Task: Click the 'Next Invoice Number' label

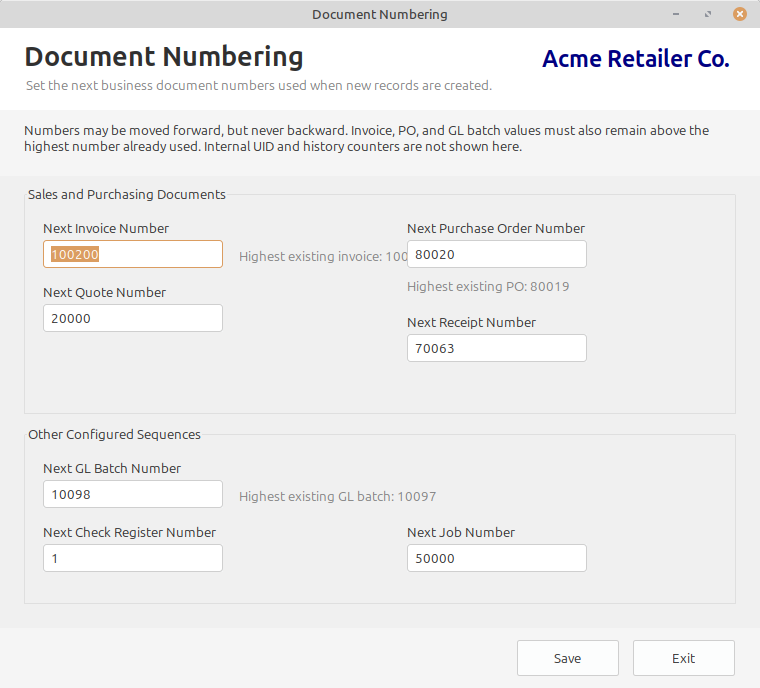Action: 106,228
